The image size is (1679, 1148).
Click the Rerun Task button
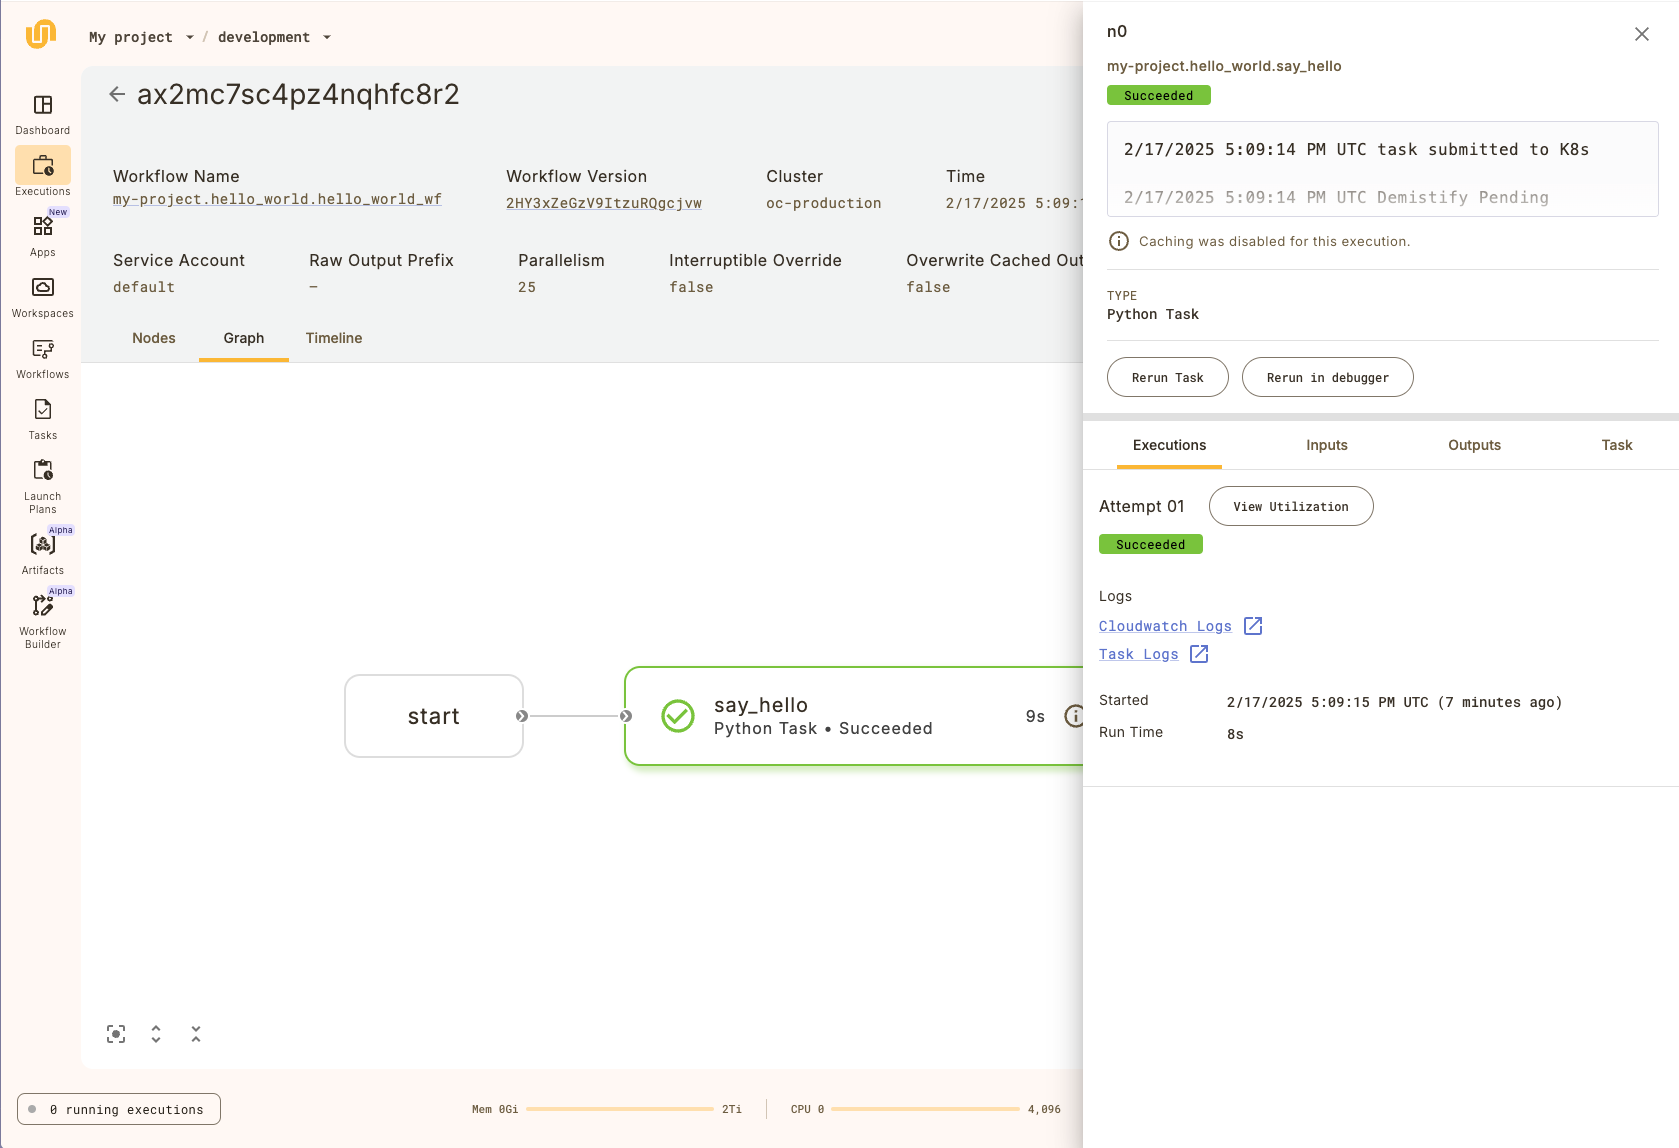tap(1167, 377)
